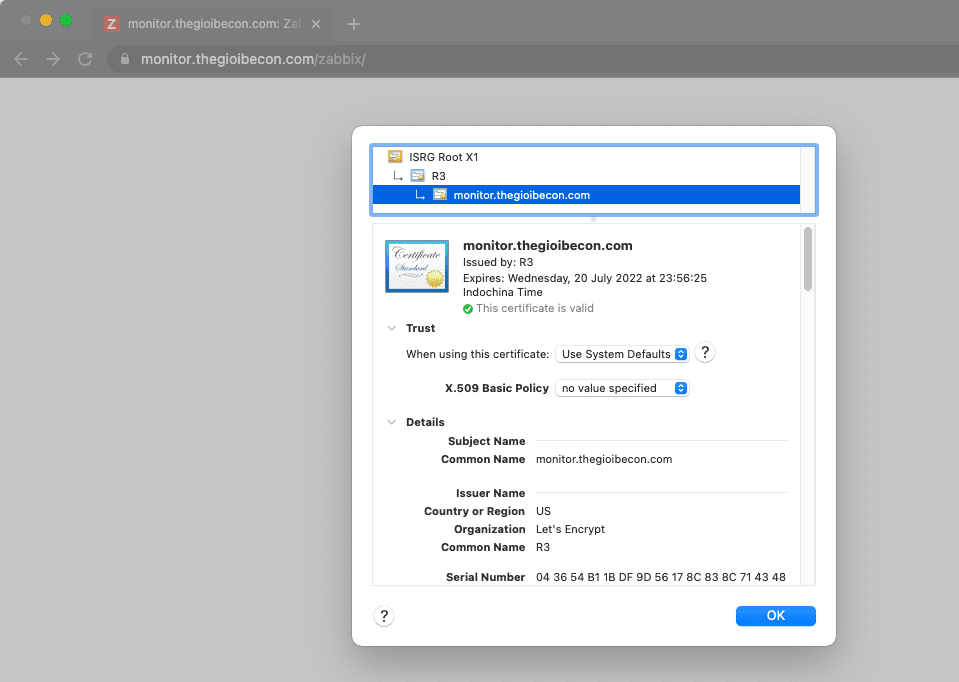Click the back navigation arrow
This screenshot has height=682, width=959.
(x=21, y=59)
